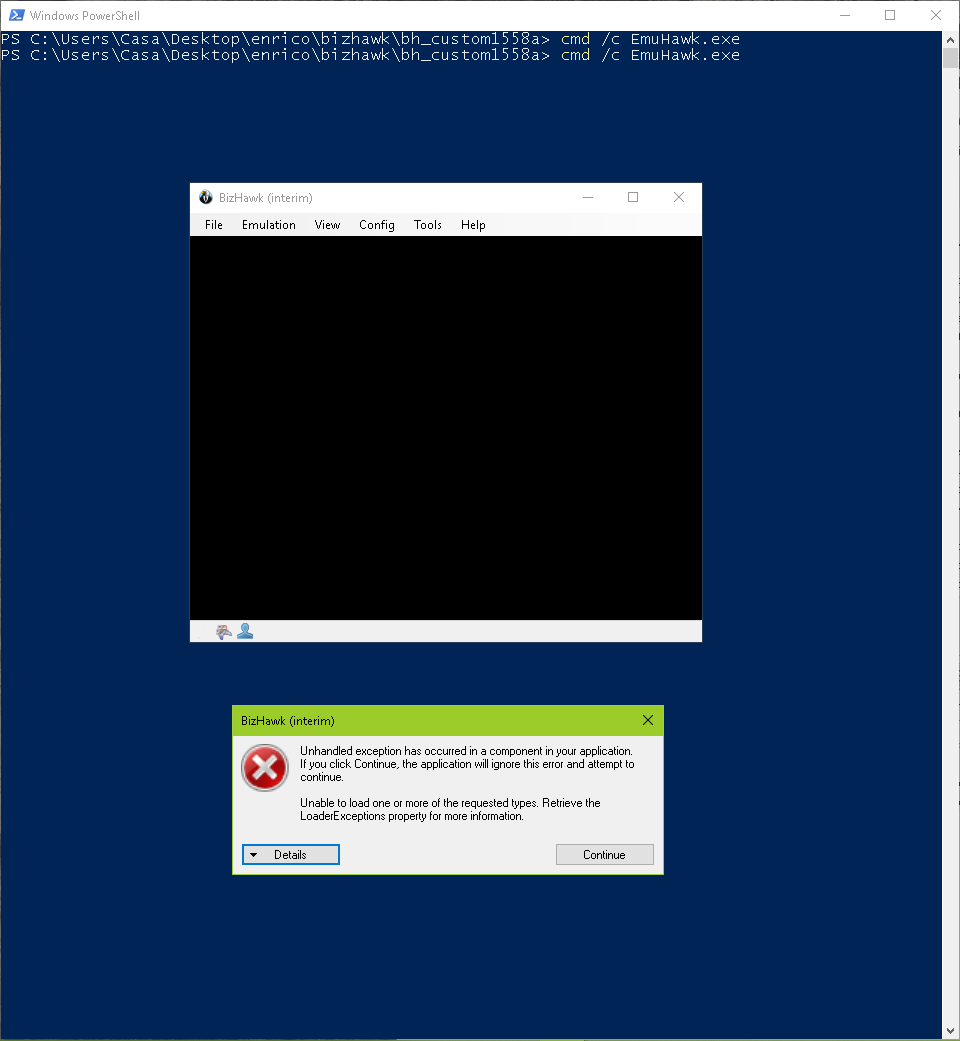
Task: Click the cheats status icon in BizHawk statusbar
Action: coord(222,630)
